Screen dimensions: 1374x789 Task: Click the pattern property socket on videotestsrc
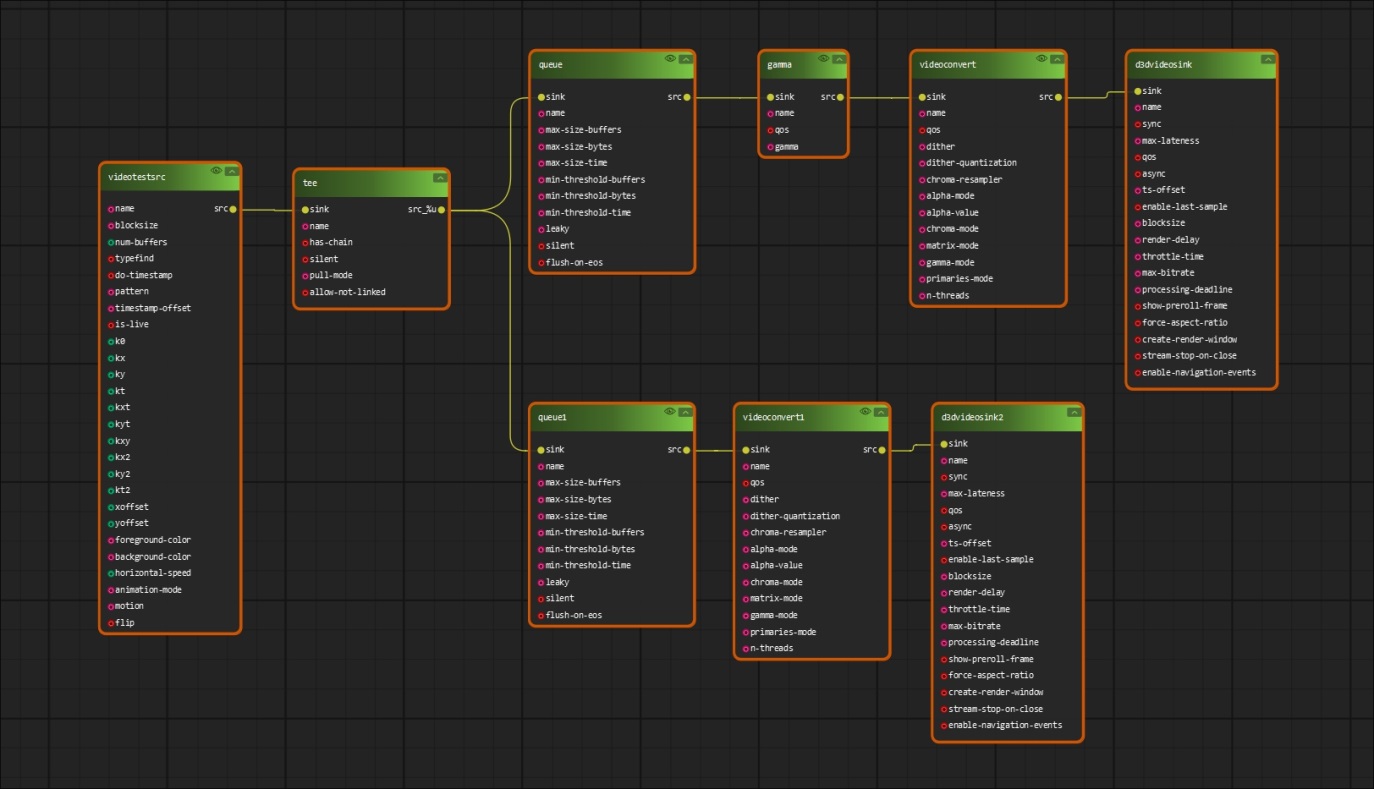(111, 291)
